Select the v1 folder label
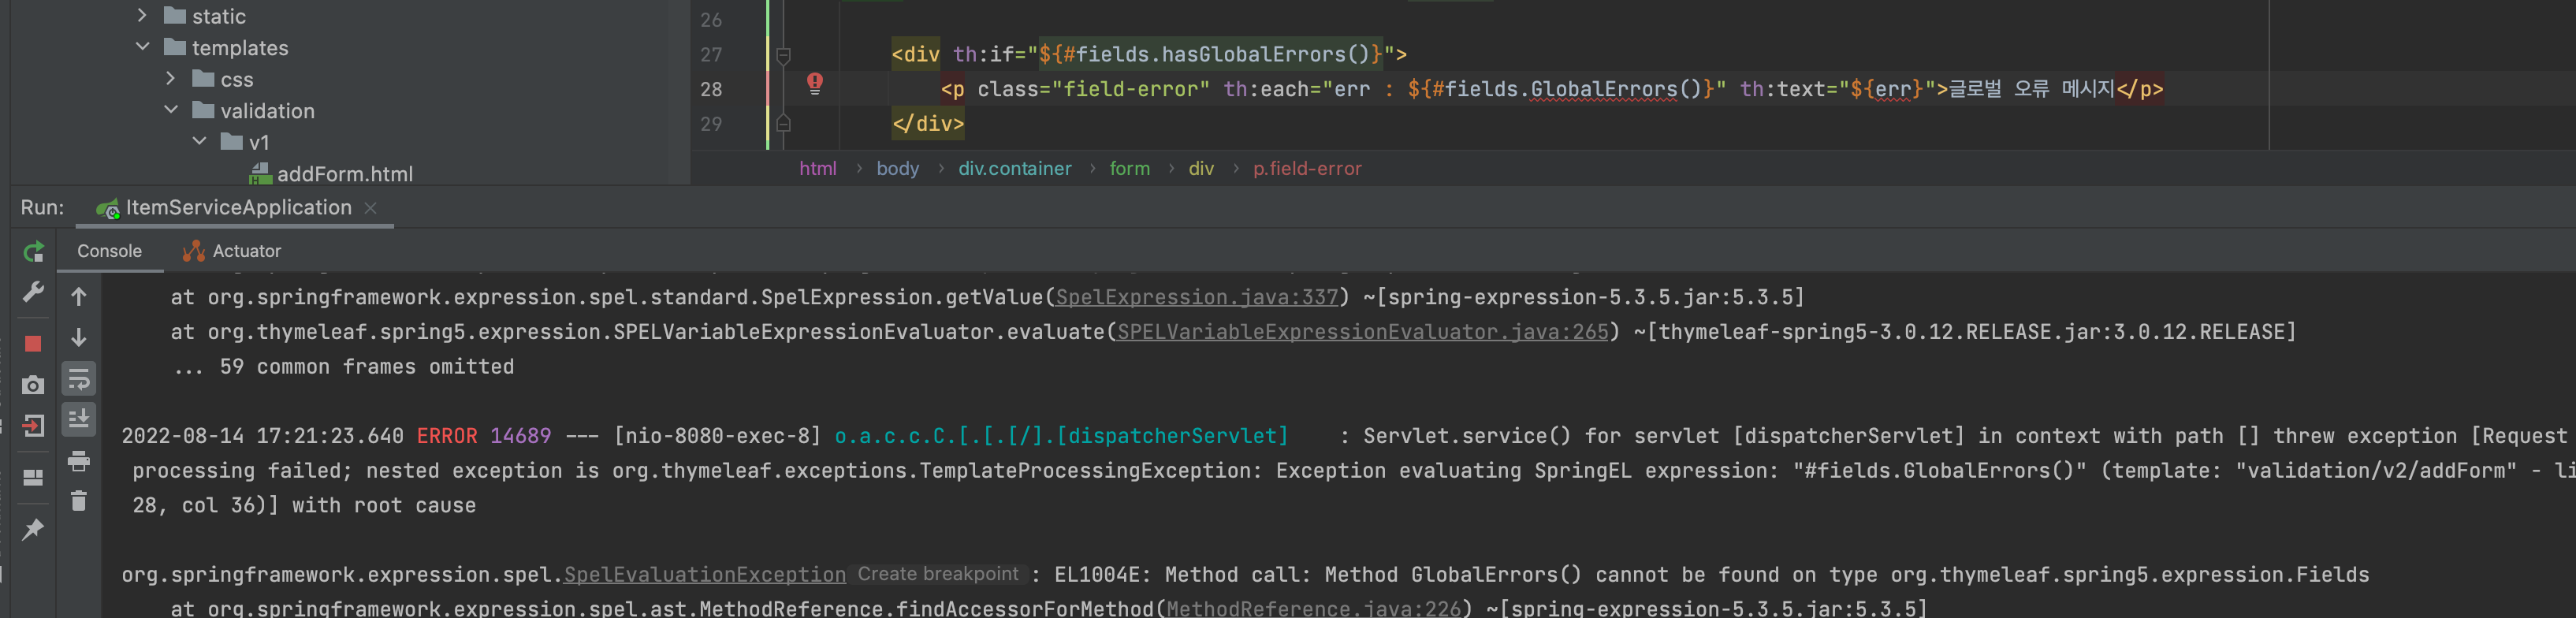 point(258,141)
